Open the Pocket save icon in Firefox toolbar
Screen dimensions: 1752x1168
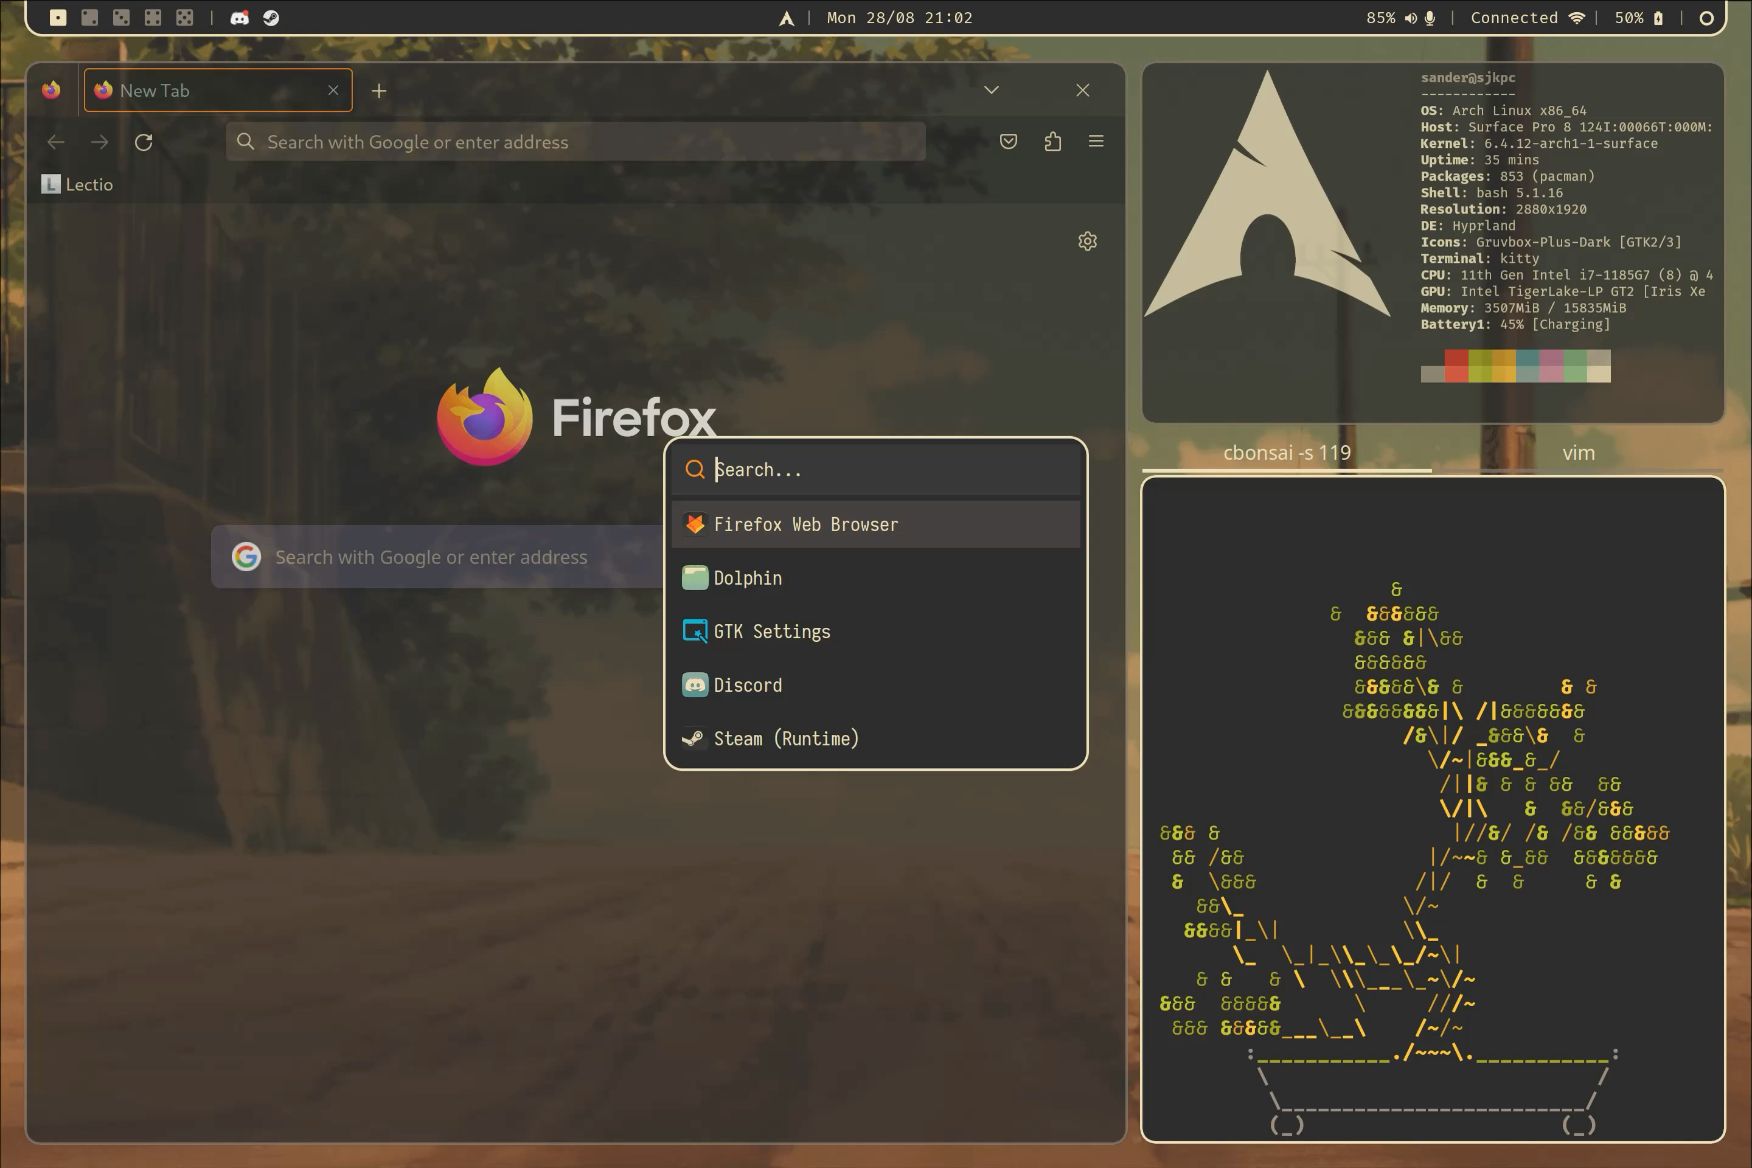[1008, 142]
